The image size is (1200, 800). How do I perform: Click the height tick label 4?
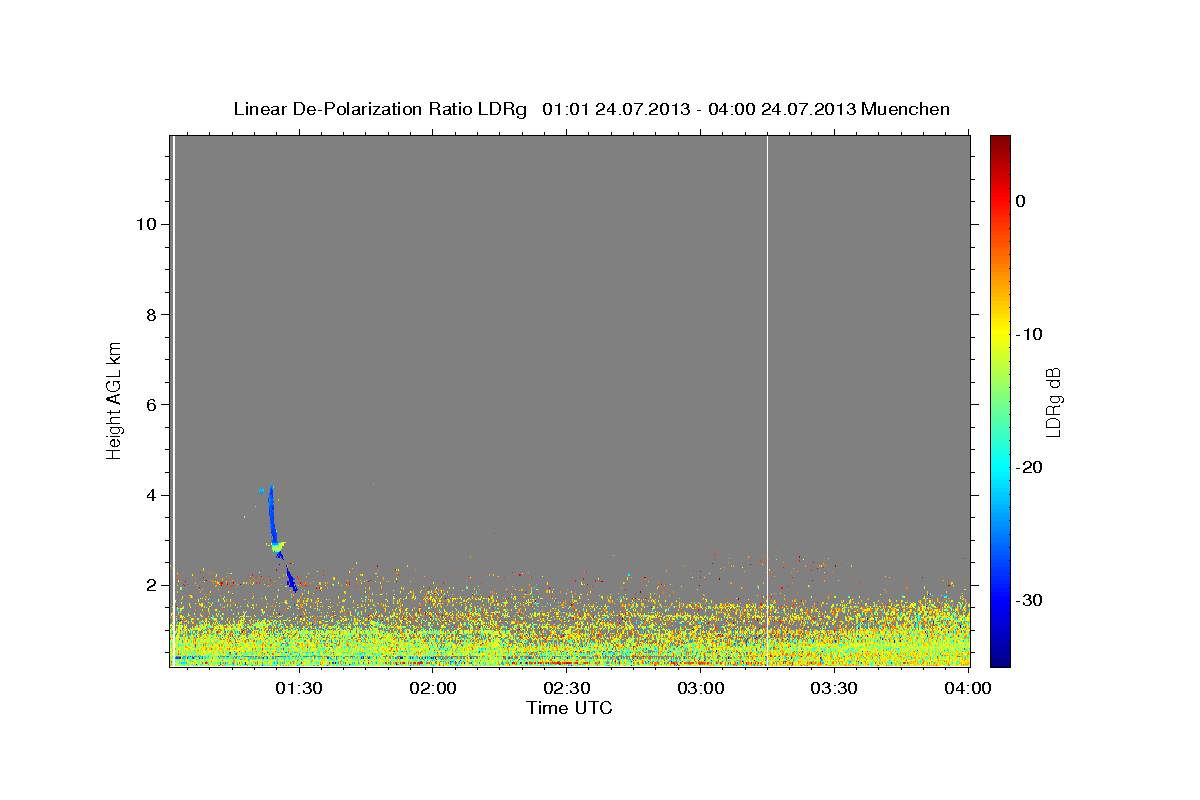point(149,495)
